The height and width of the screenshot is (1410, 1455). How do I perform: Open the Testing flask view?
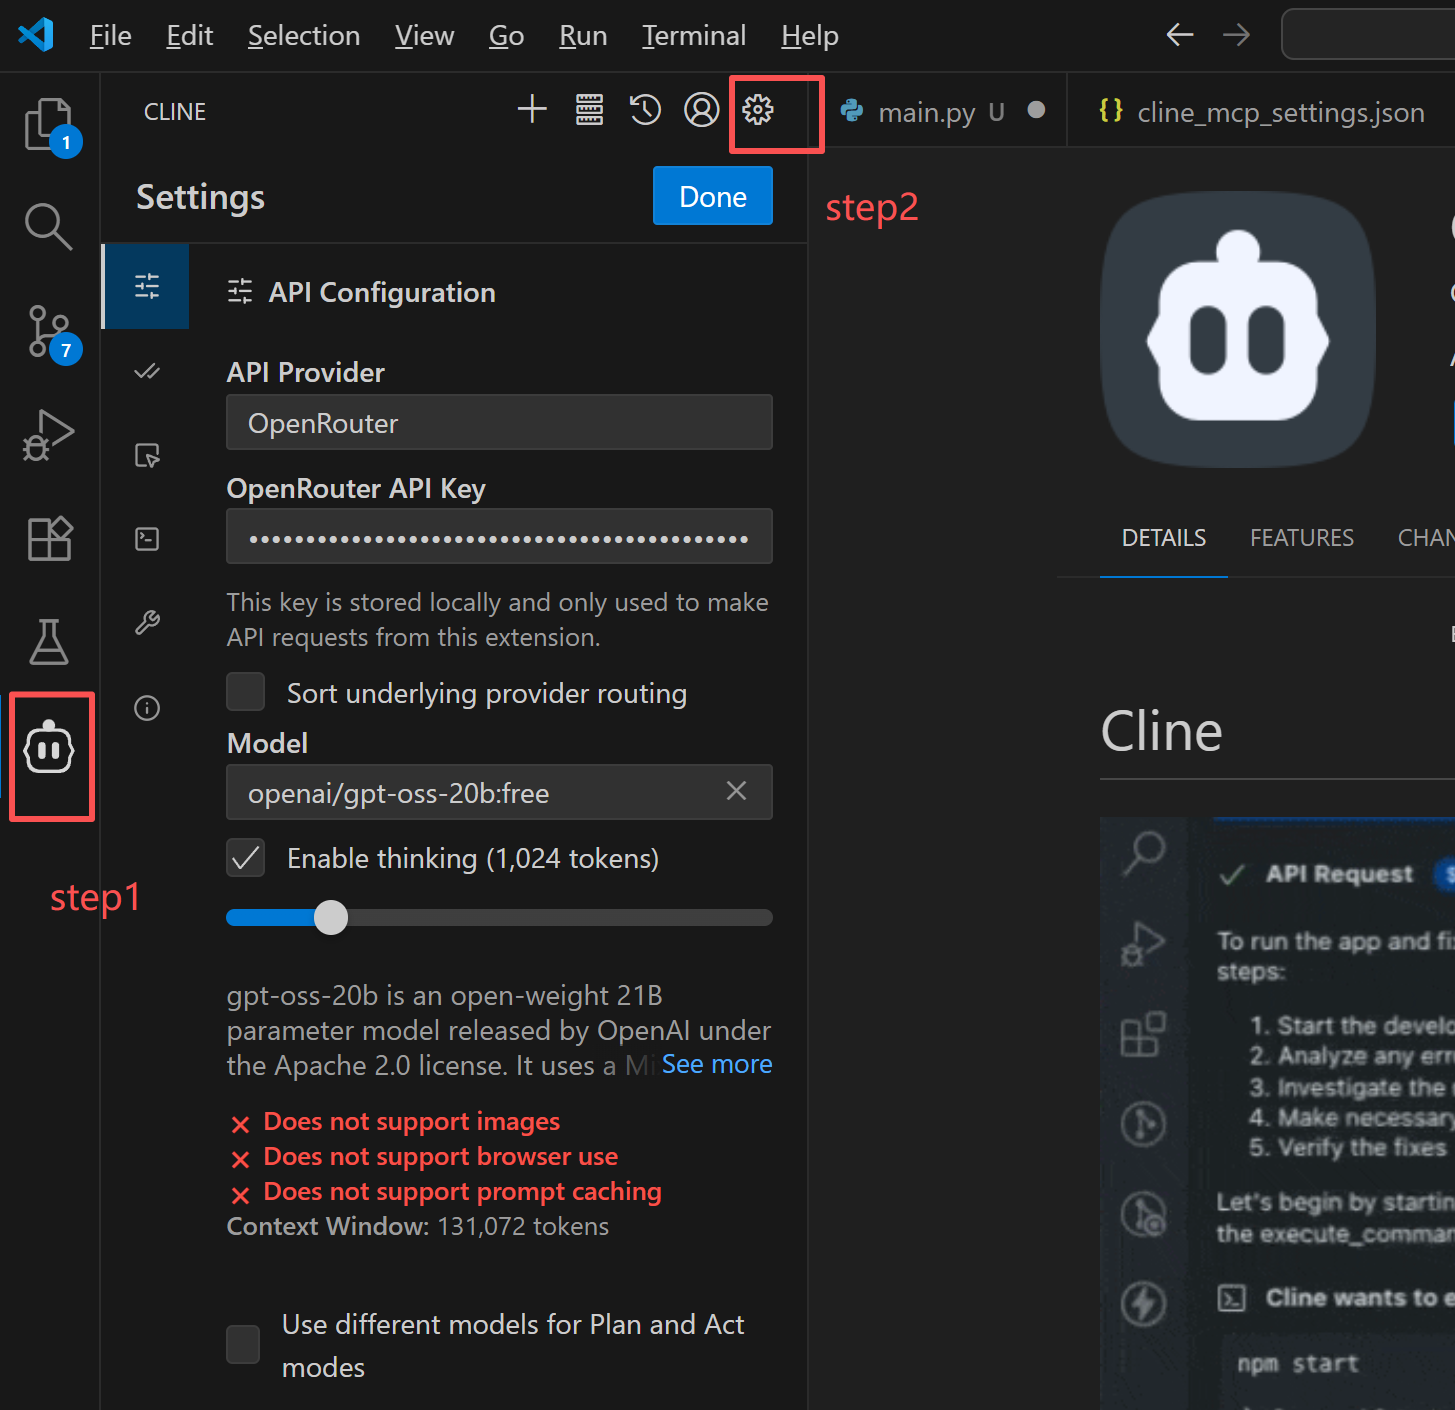point(49,642)
